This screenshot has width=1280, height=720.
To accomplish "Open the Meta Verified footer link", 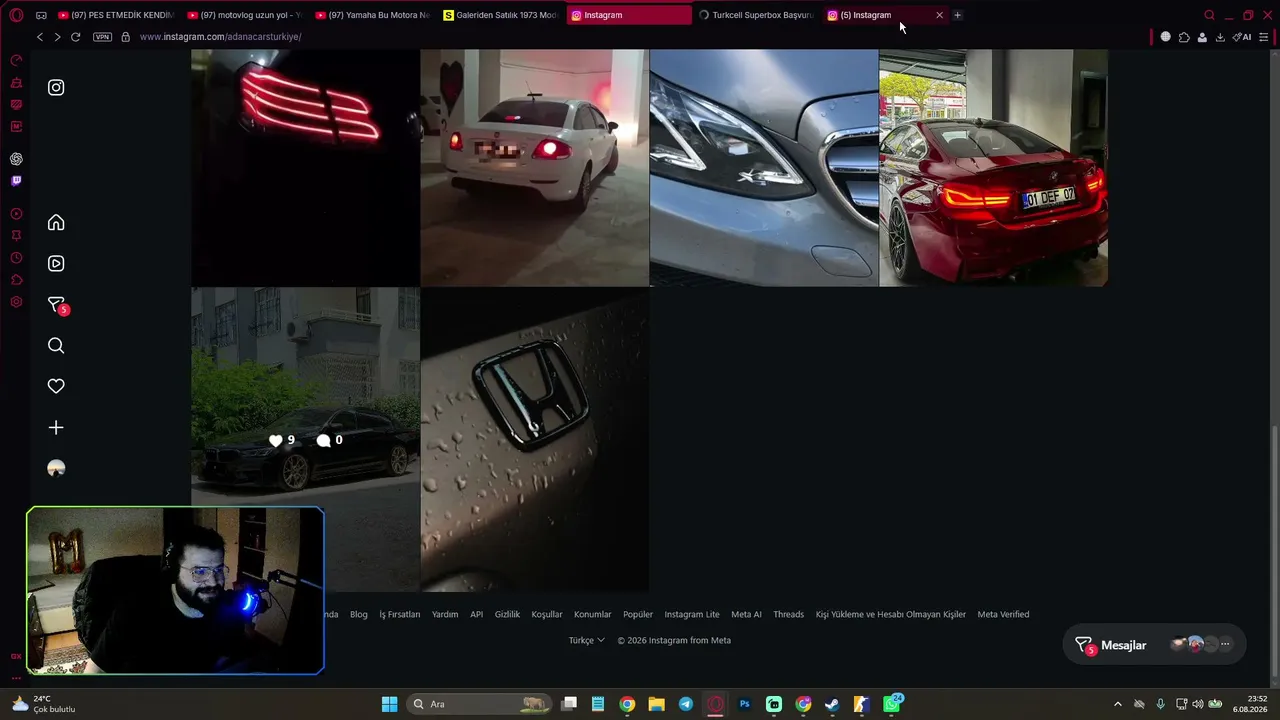I will (x=1003, y=614).
